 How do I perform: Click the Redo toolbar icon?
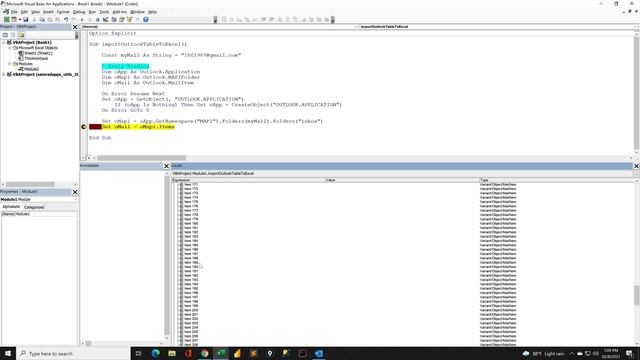coord(74,20)
